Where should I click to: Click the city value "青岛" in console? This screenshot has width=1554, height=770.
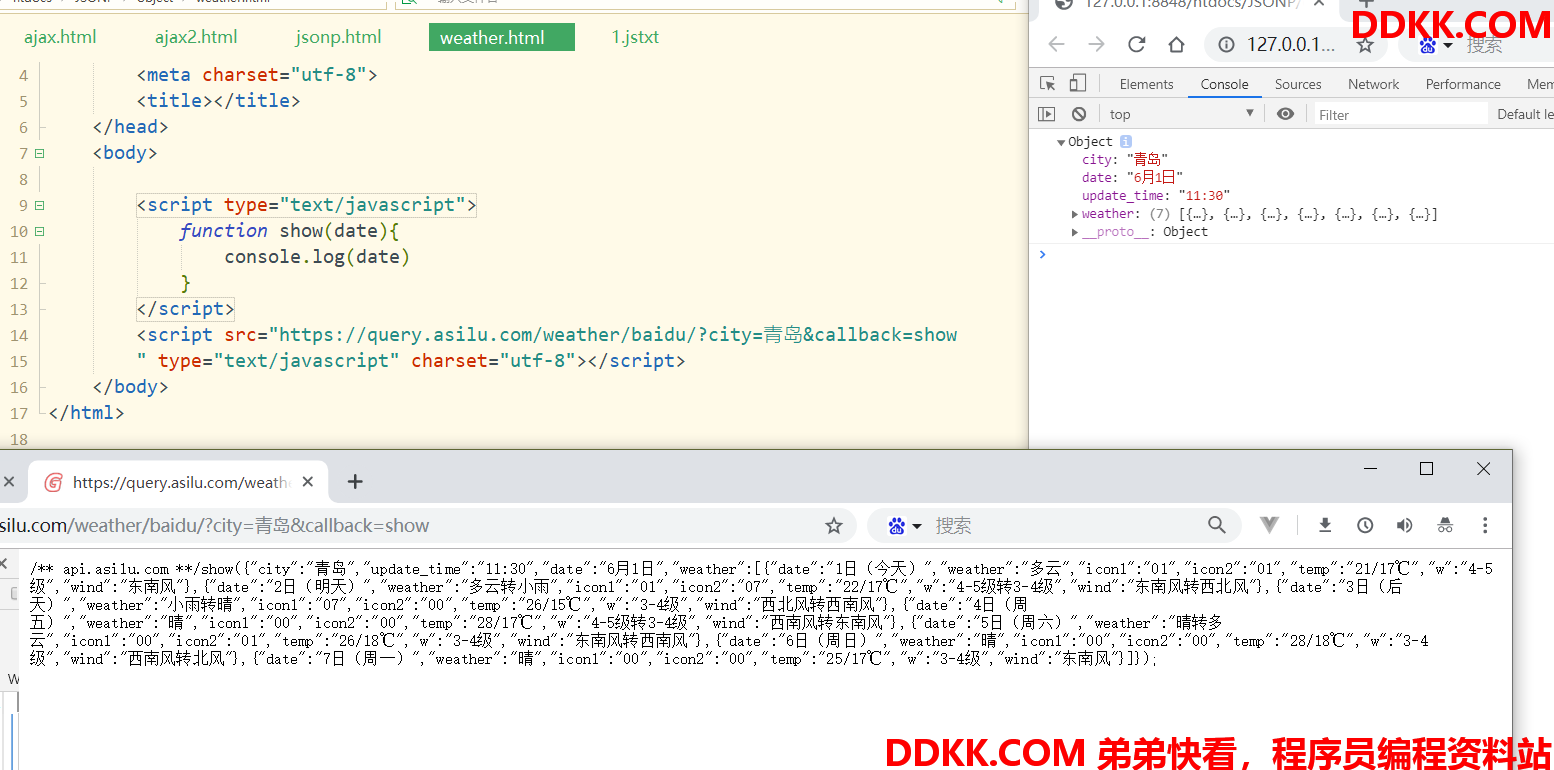point(1147,160)
